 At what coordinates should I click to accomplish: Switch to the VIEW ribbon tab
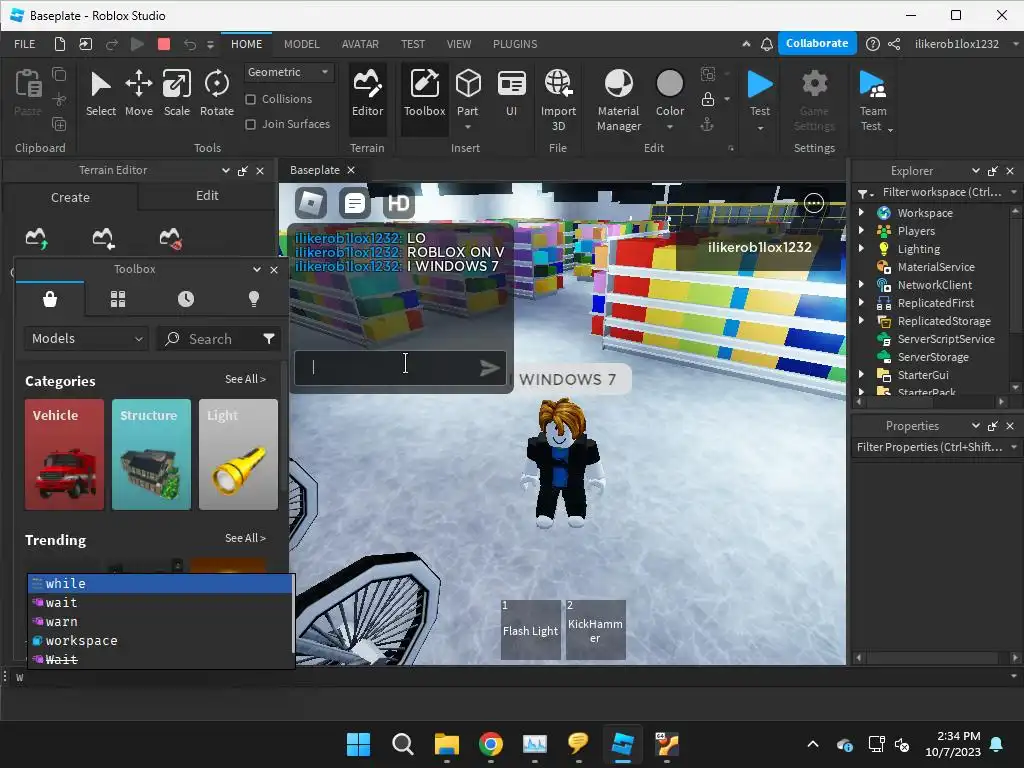458,44
